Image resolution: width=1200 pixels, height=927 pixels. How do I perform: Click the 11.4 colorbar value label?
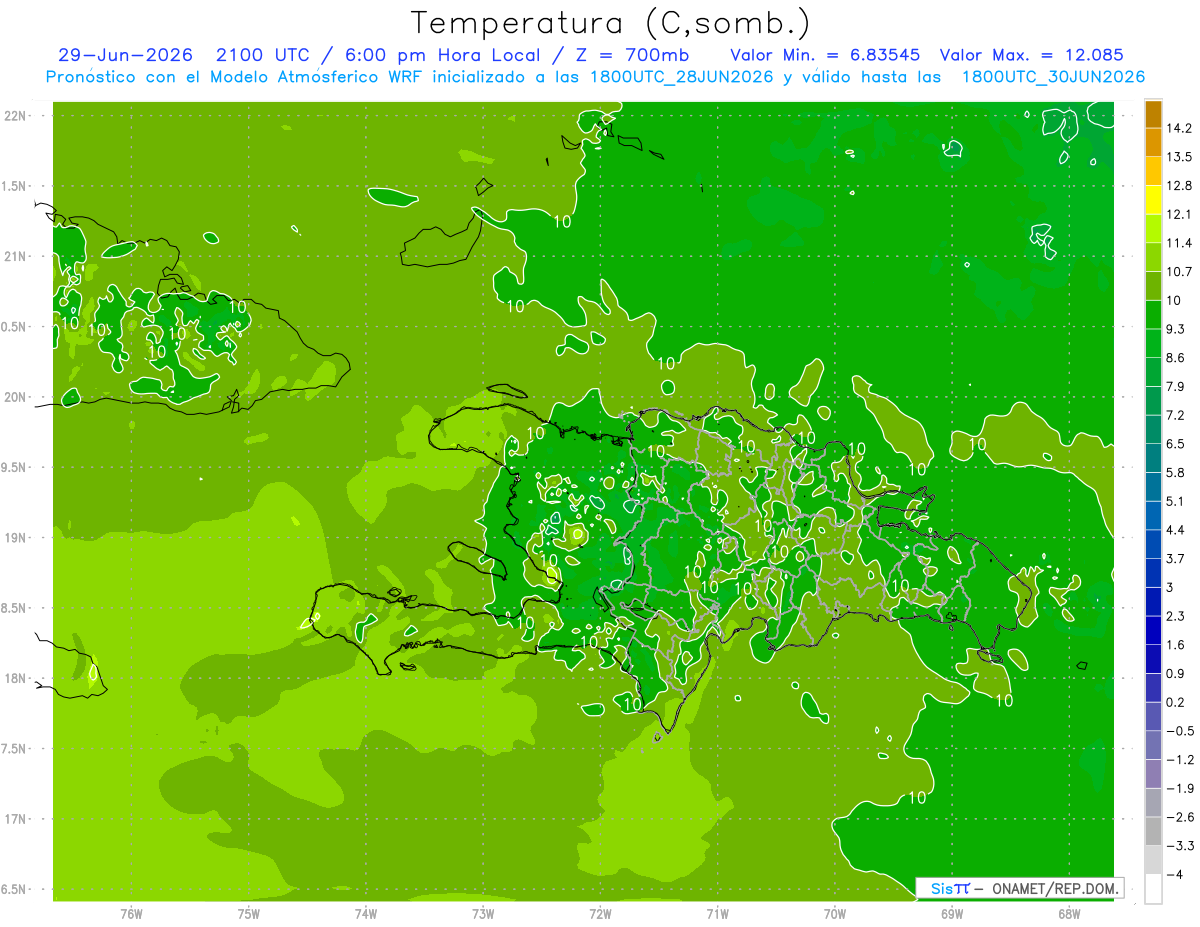(1179, 243)
